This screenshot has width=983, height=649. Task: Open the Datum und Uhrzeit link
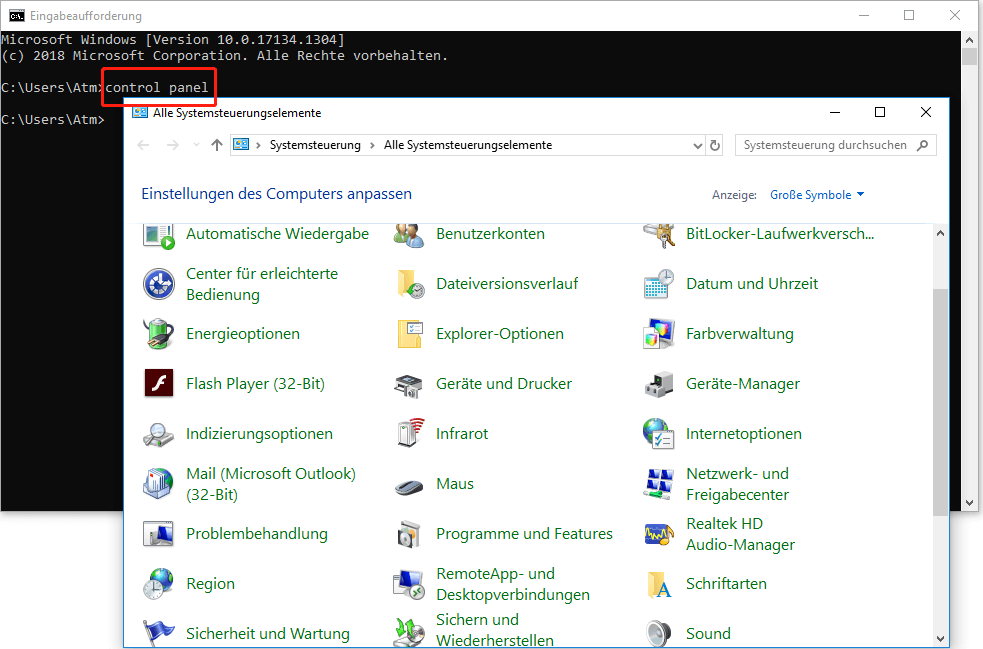click(x=752, y=283)
